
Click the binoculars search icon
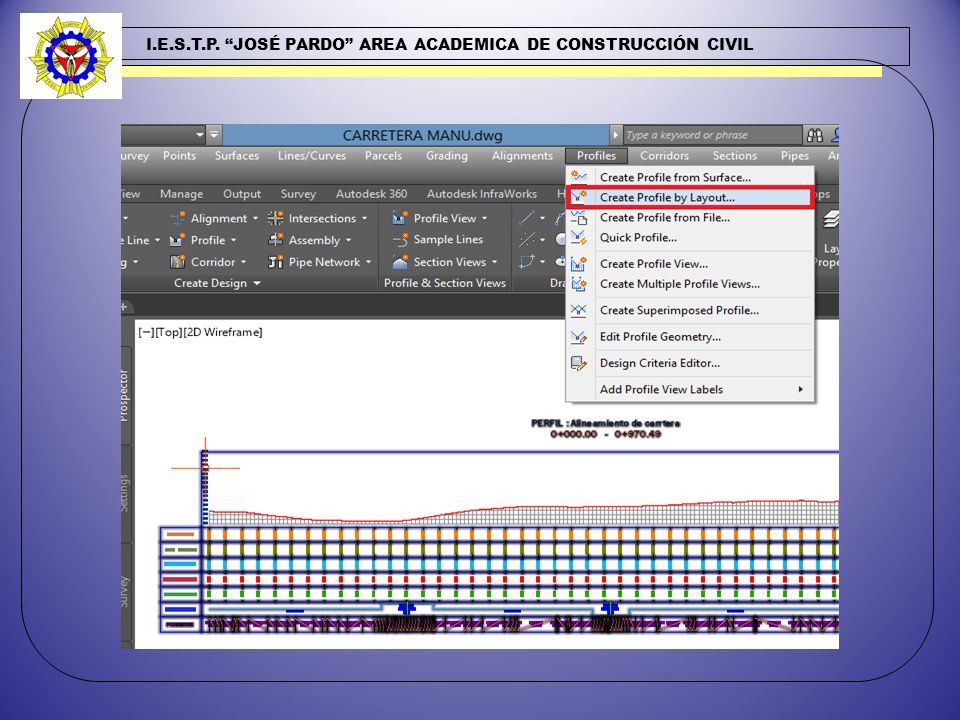(x=815, y=135)
